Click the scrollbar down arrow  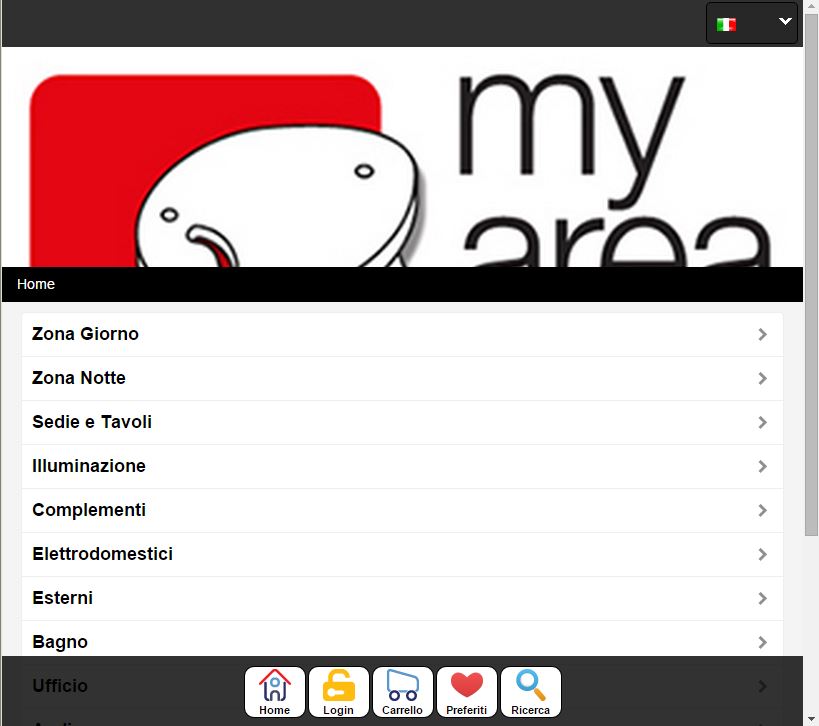[811, 720]
